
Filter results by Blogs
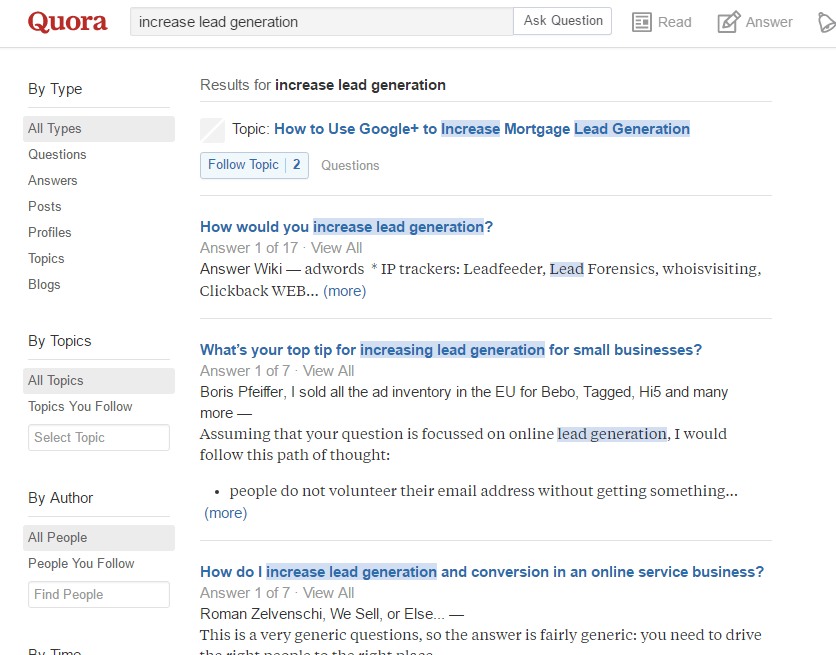pos(44,285)
